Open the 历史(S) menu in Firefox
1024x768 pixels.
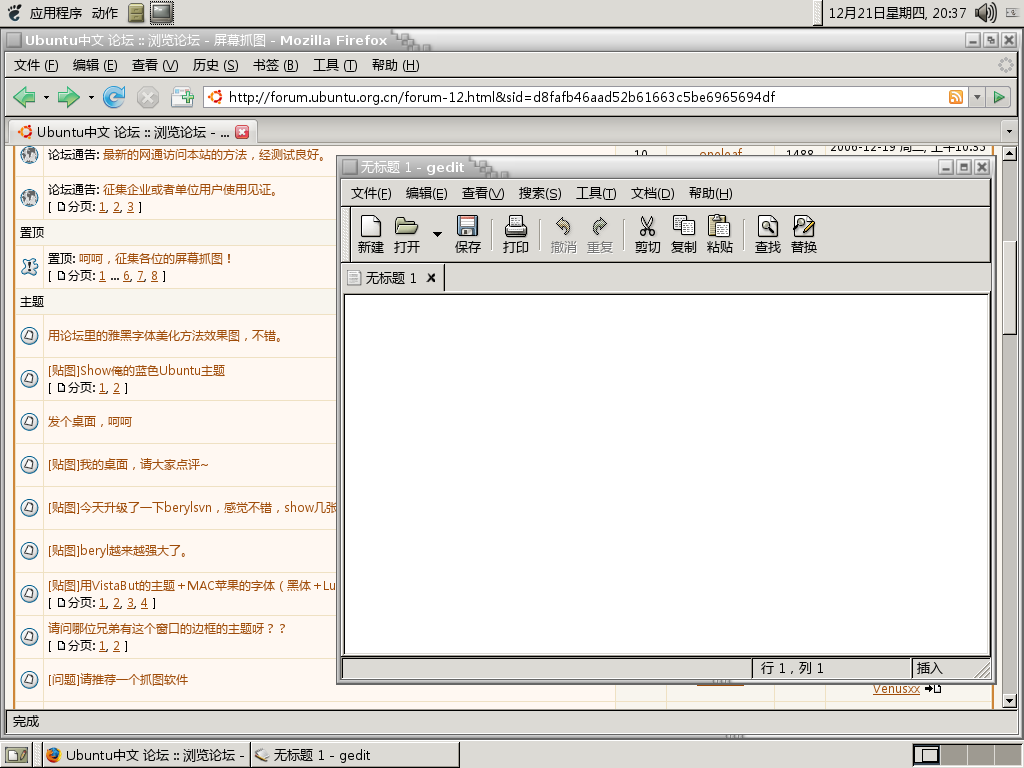[x=216, y=65]
